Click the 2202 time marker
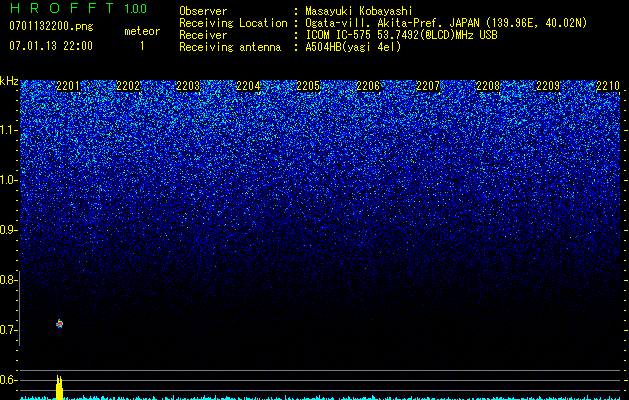The width and height of the screenshot is (629, 400). coord(128,86)
